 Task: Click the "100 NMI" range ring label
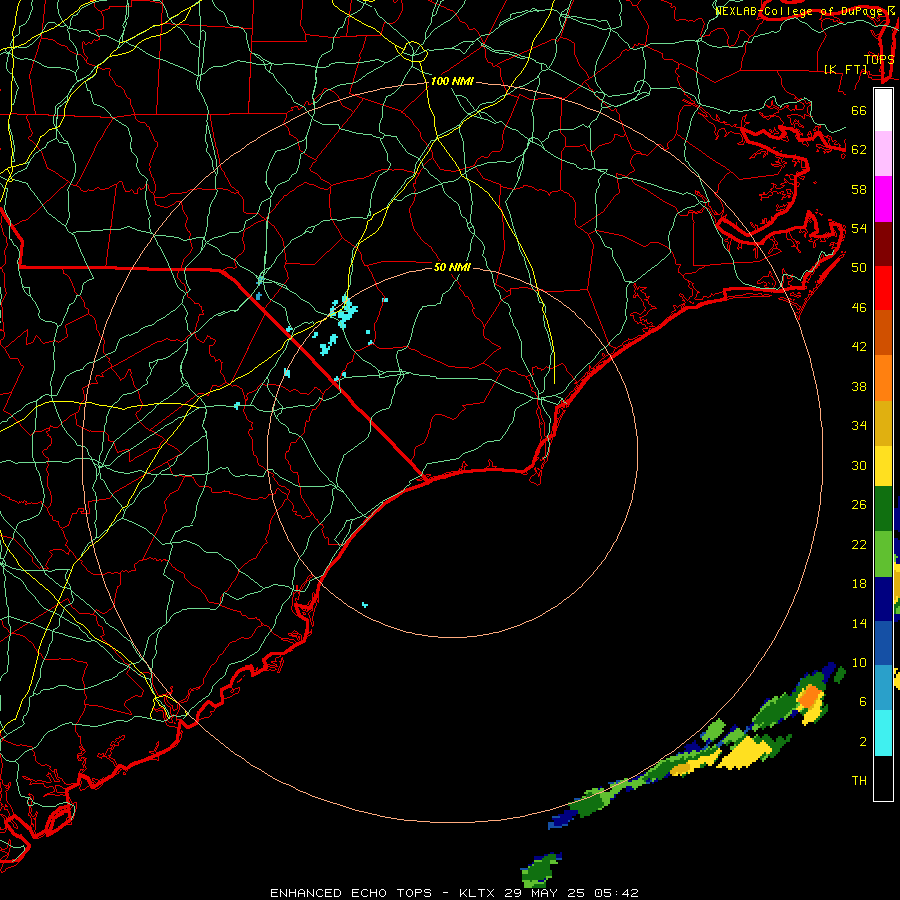tap(452, 82)
